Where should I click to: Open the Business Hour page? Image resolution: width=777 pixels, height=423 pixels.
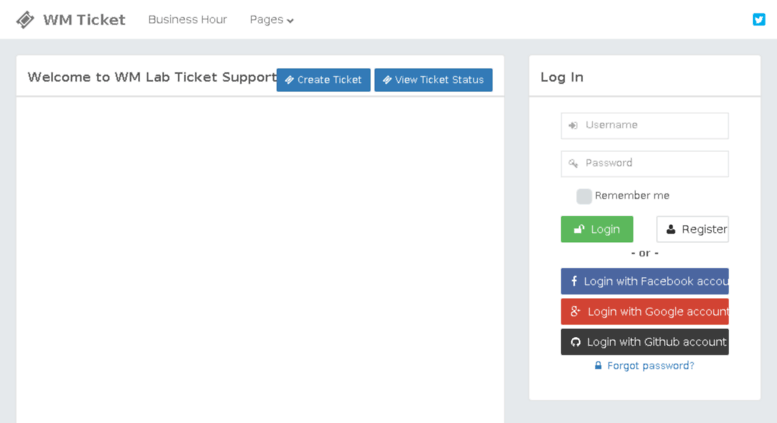pyautogui.click(x=187, y=19)
